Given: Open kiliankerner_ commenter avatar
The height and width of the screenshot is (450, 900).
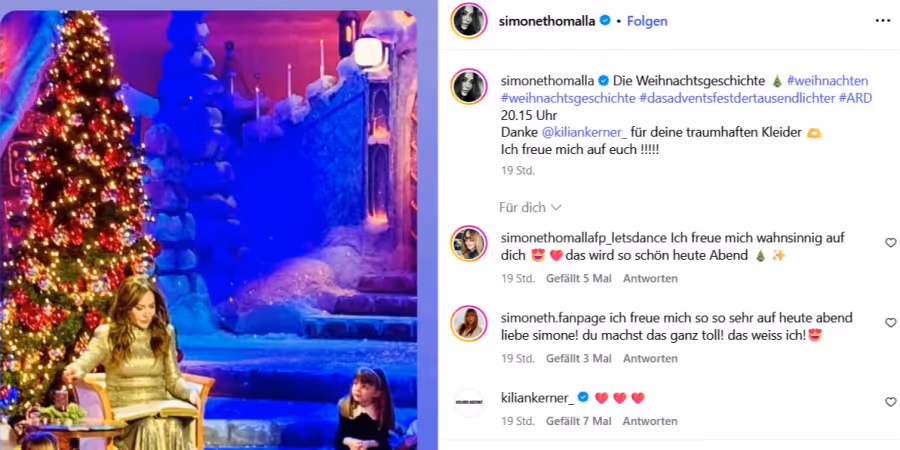Looking at the screenshot, I should (x=469, y=403).
